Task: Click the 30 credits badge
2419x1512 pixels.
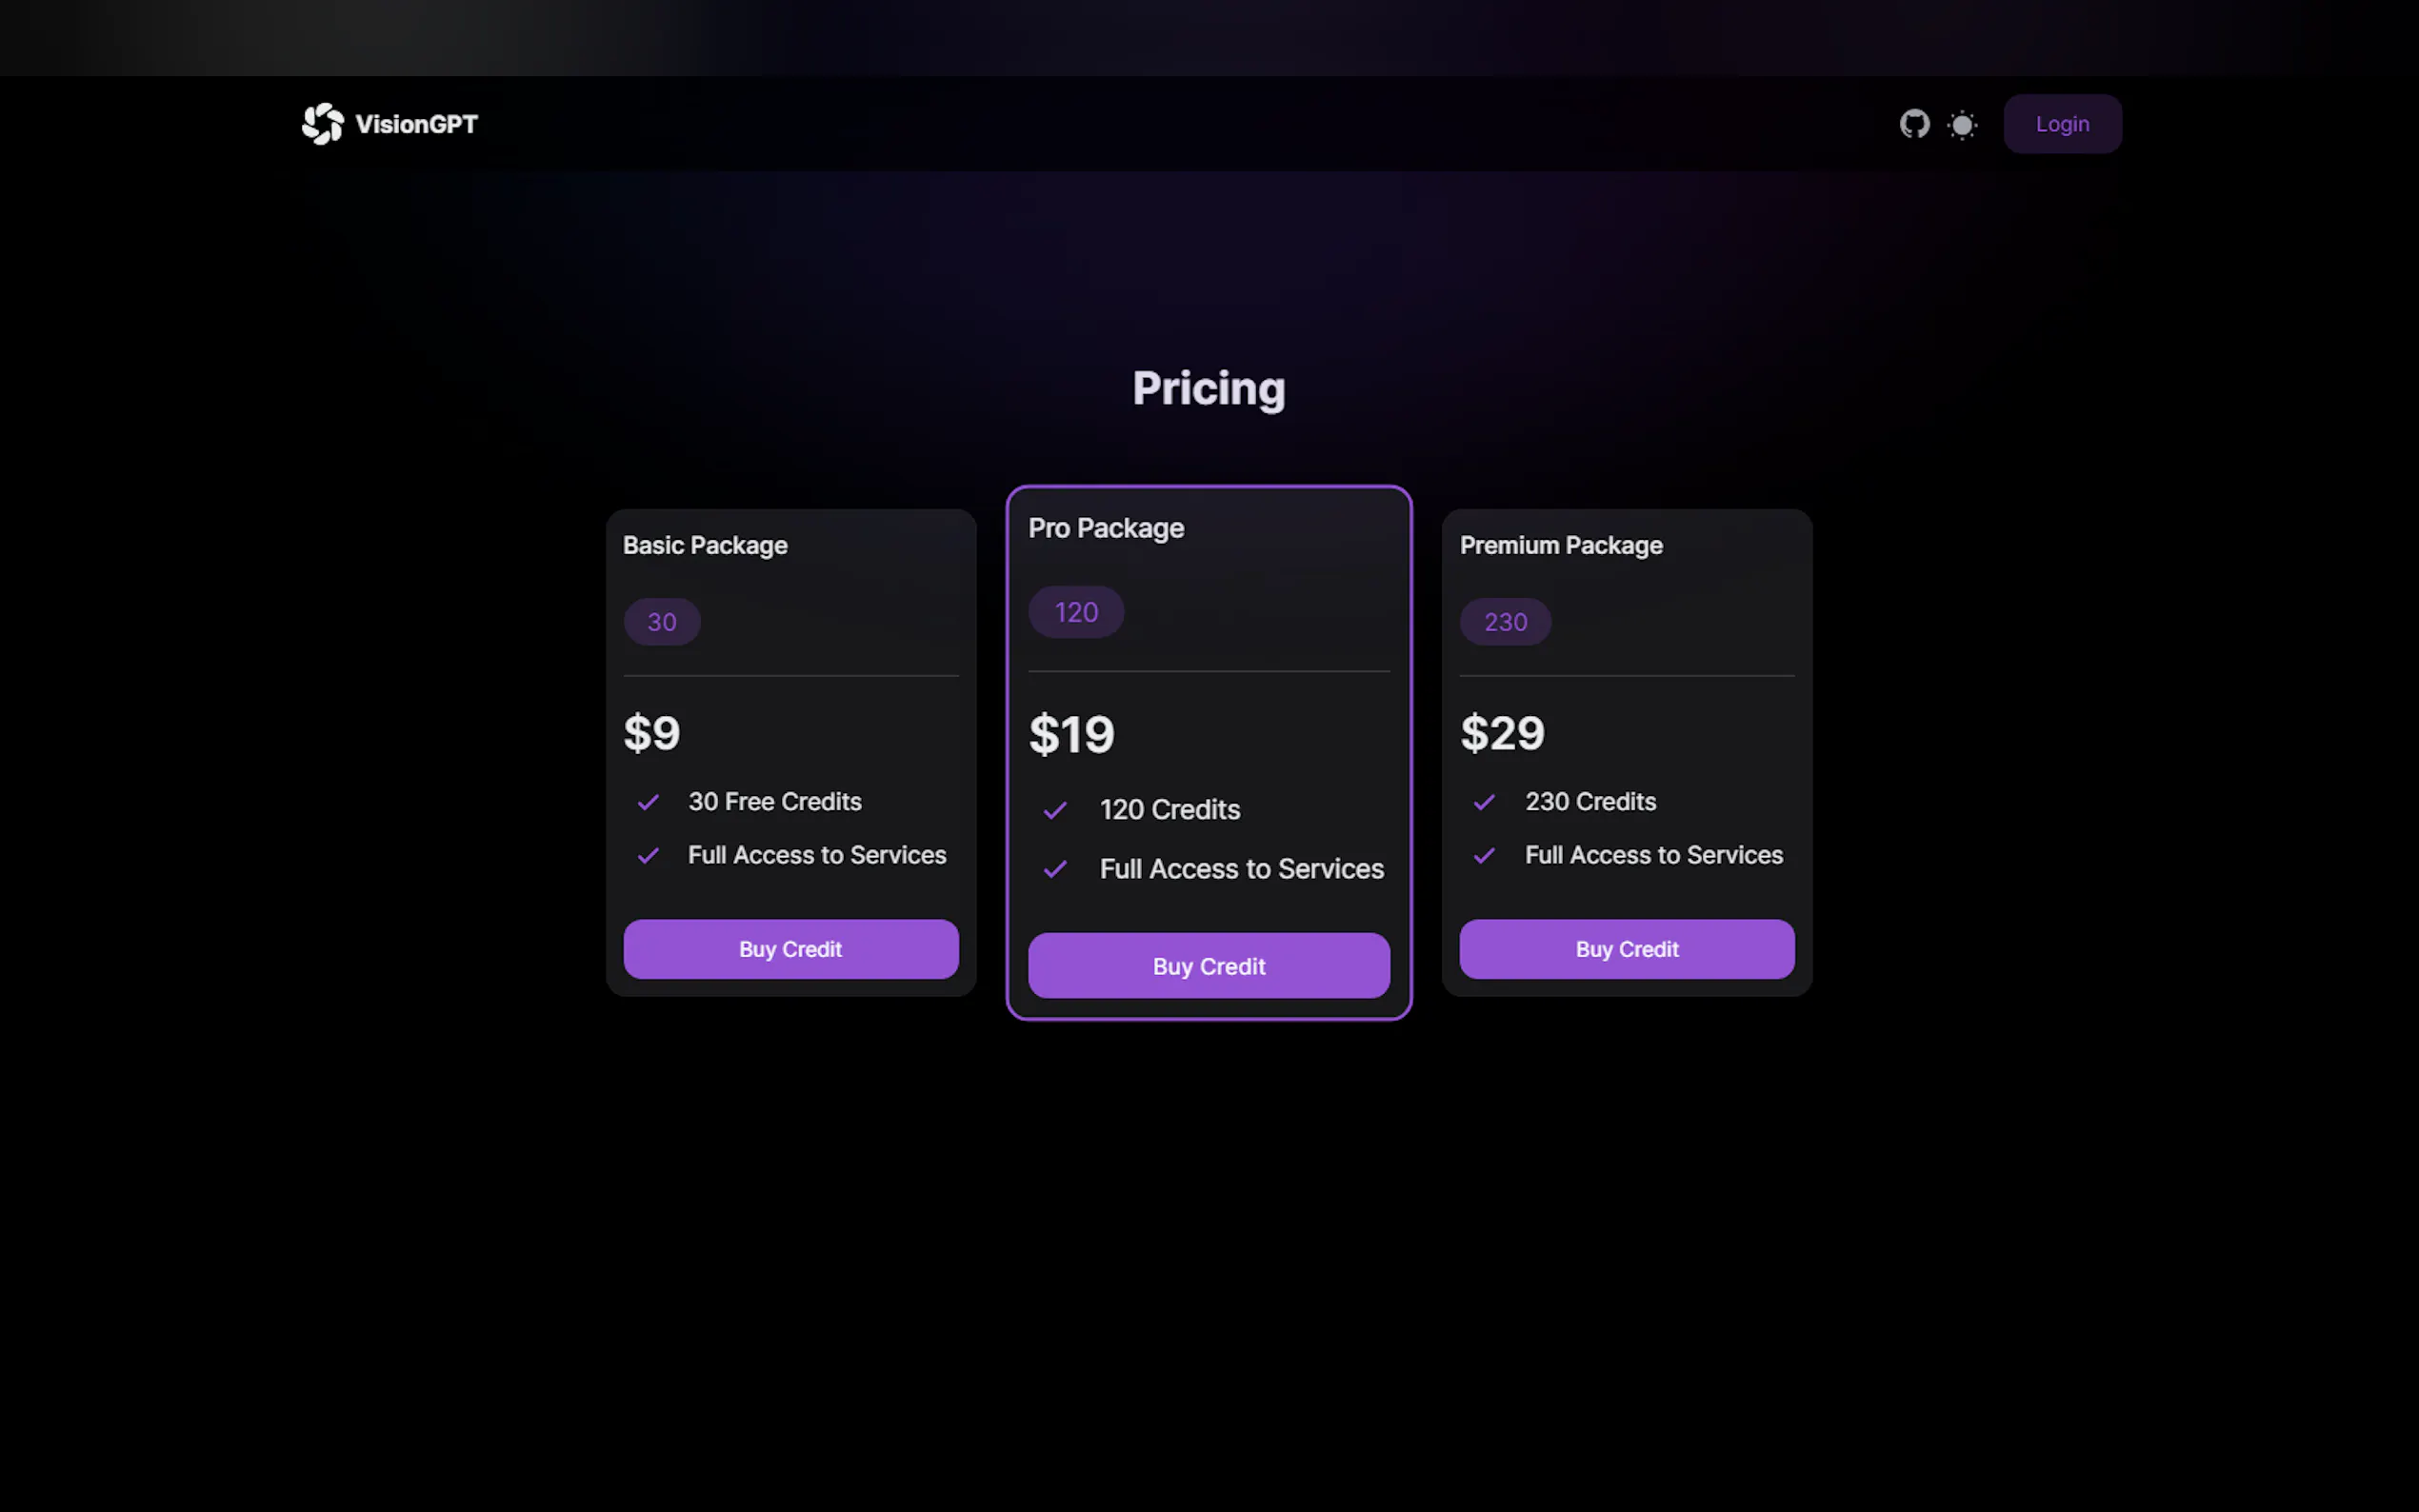Action: (x=661, y=622)
